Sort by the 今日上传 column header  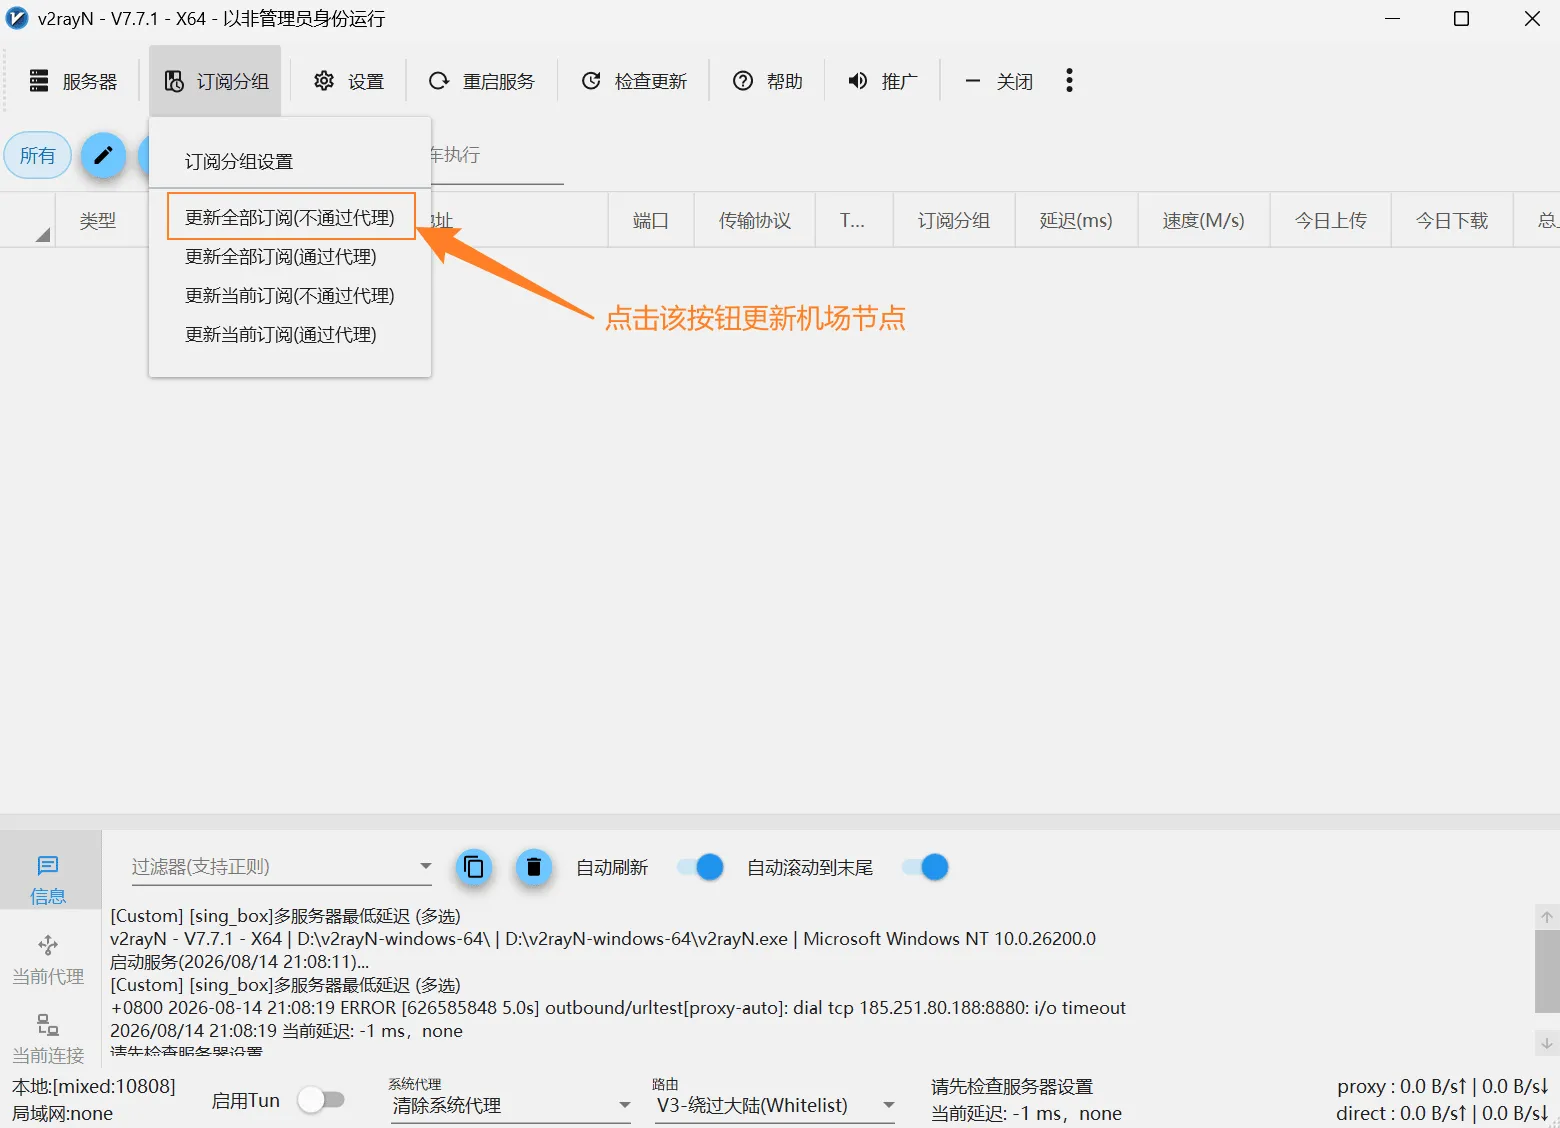(1331, 220)
